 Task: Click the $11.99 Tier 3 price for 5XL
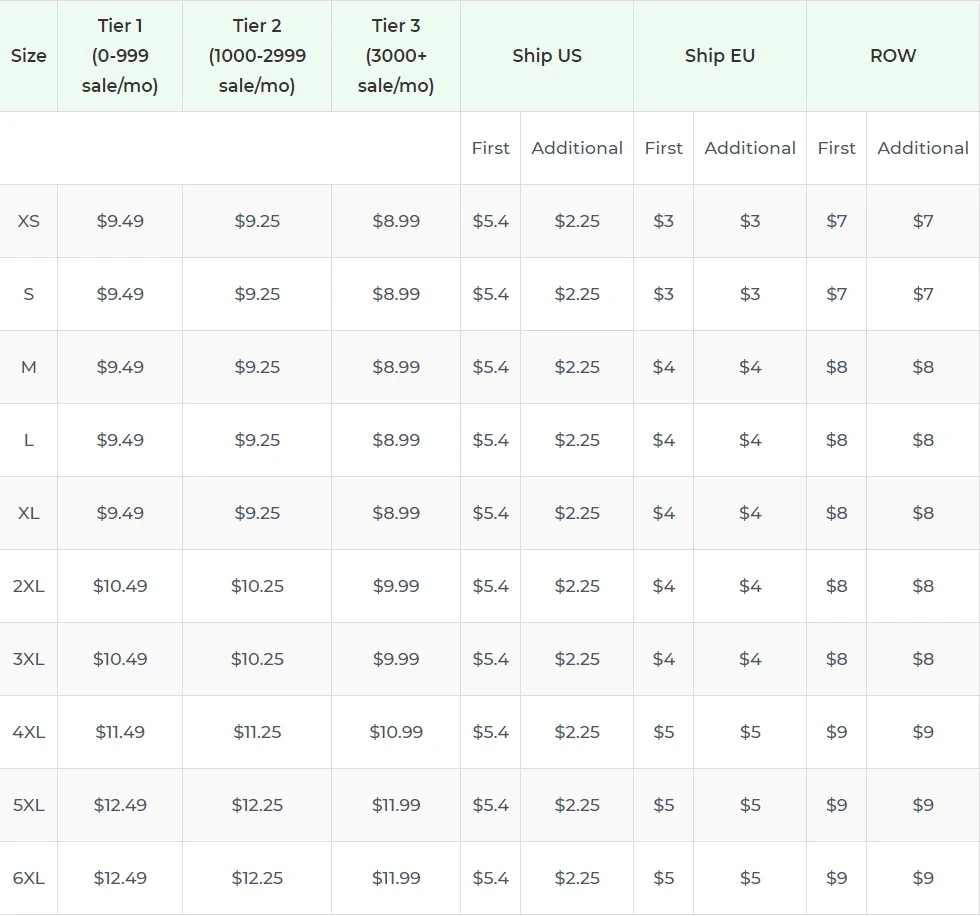click(x=395, y=805)
